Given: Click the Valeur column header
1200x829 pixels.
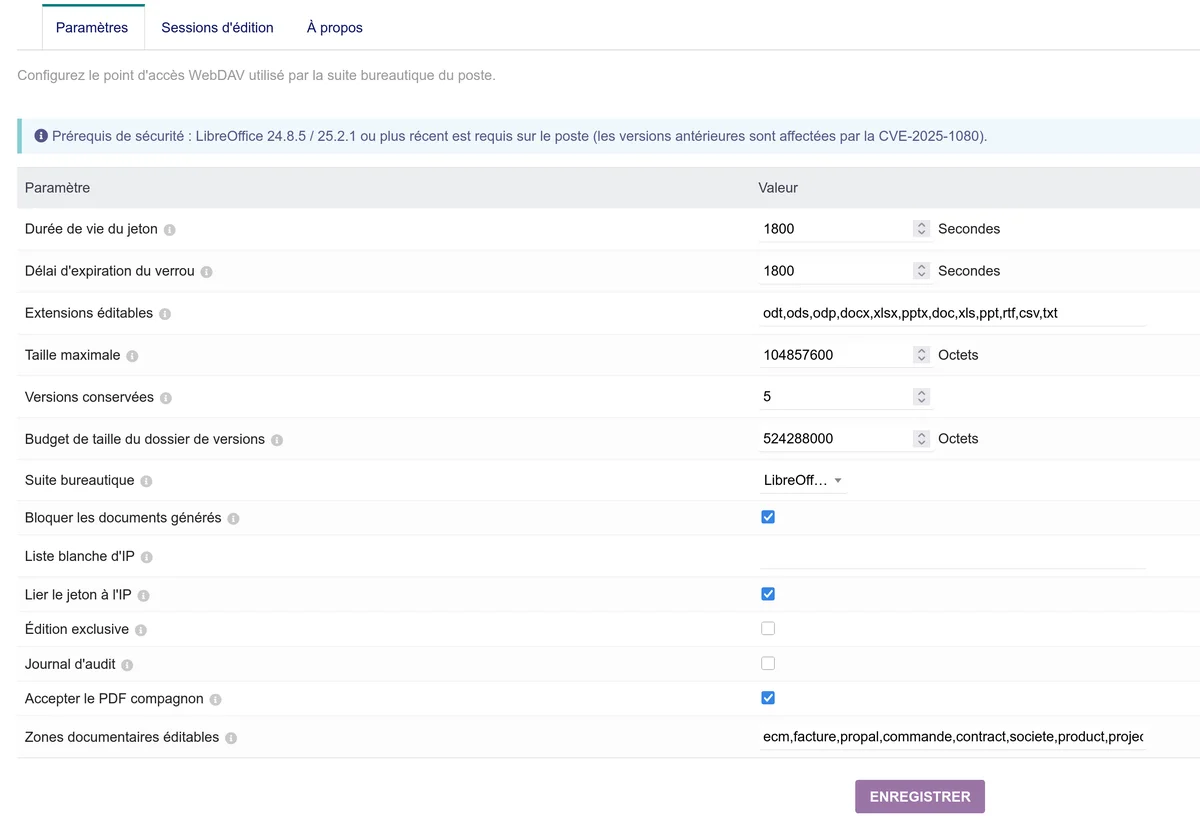Looking at the screenshot, I should click(778, 187).
